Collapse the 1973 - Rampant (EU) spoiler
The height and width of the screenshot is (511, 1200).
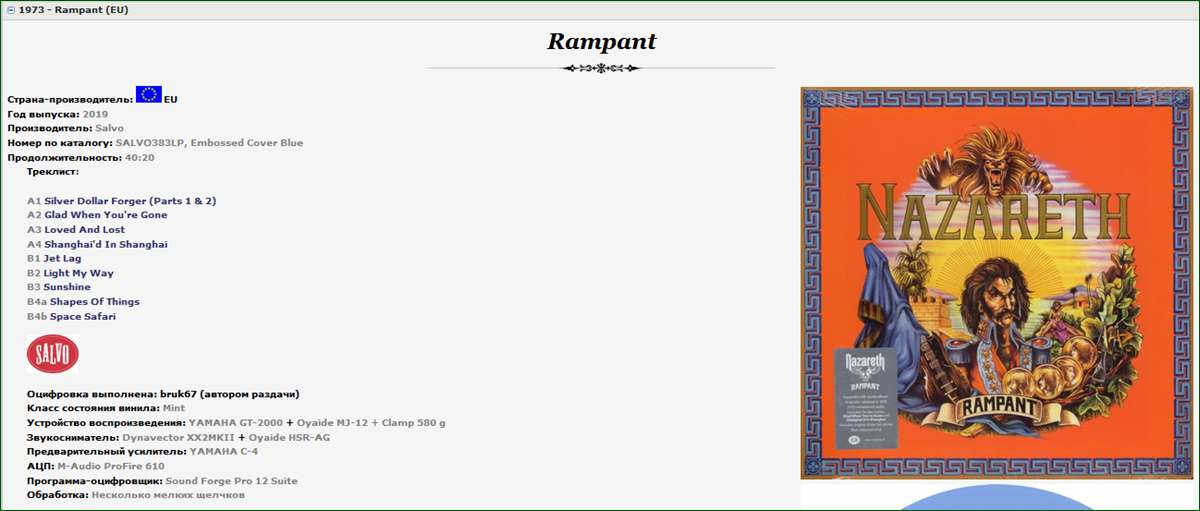(11, 10)
